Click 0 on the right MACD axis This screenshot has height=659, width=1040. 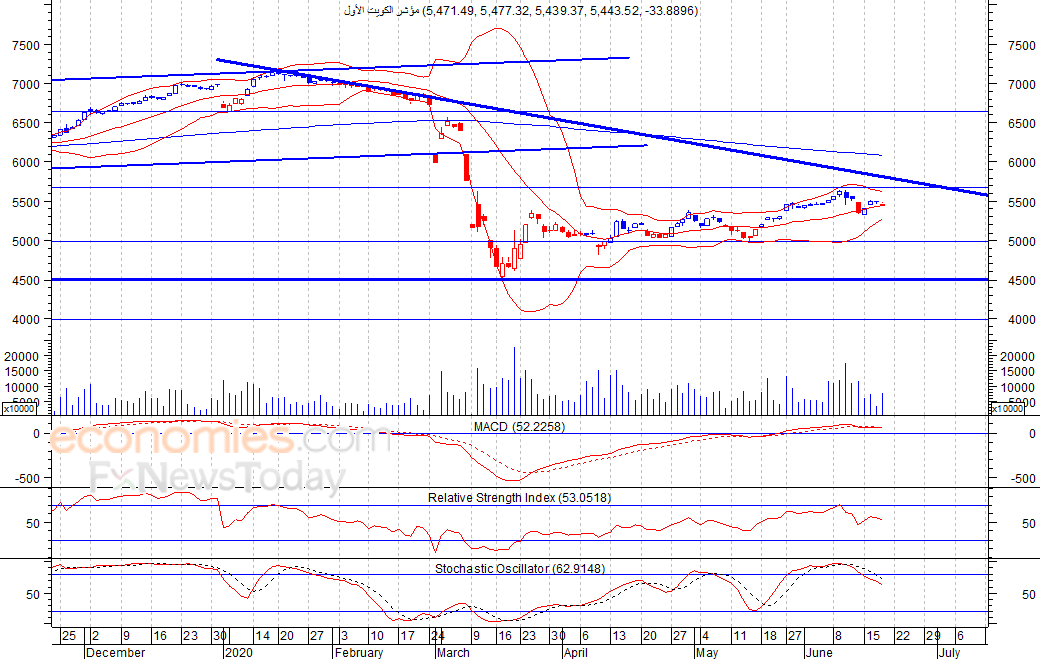click(1032, 434)
